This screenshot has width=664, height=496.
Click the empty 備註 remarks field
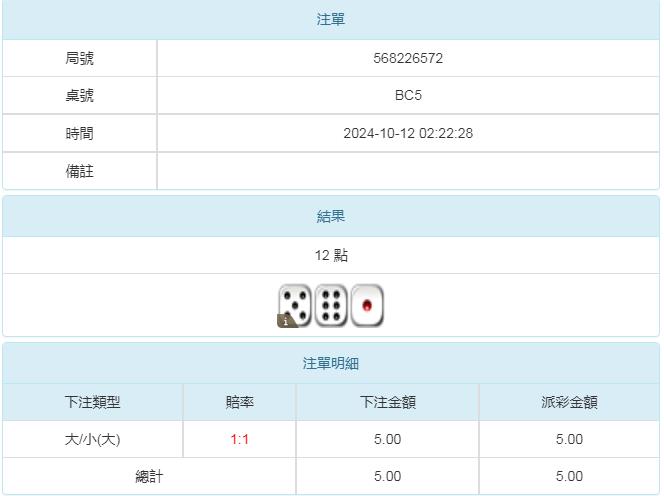pyautogui.click(x=408, y=171)
